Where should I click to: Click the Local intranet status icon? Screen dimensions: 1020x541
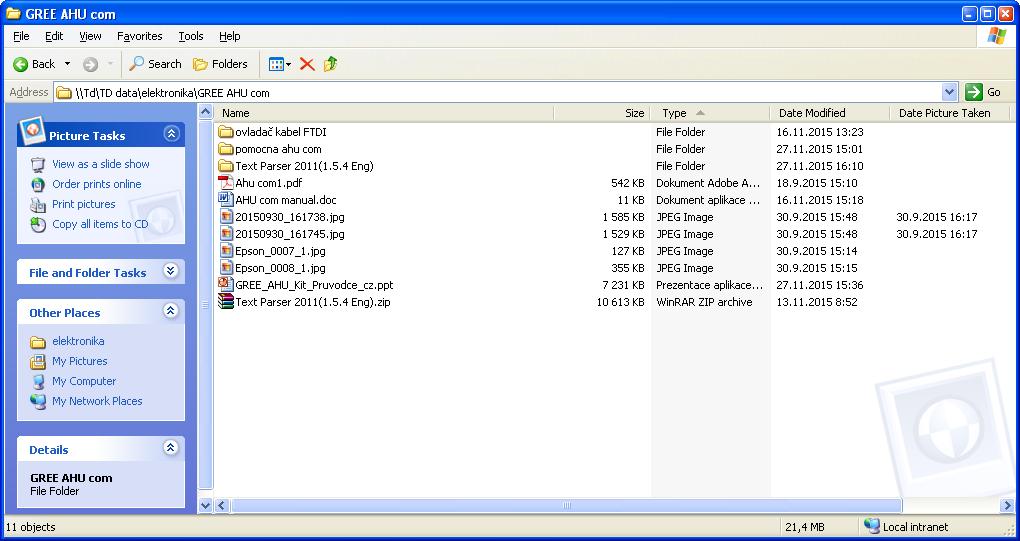[x=871, y=526]
